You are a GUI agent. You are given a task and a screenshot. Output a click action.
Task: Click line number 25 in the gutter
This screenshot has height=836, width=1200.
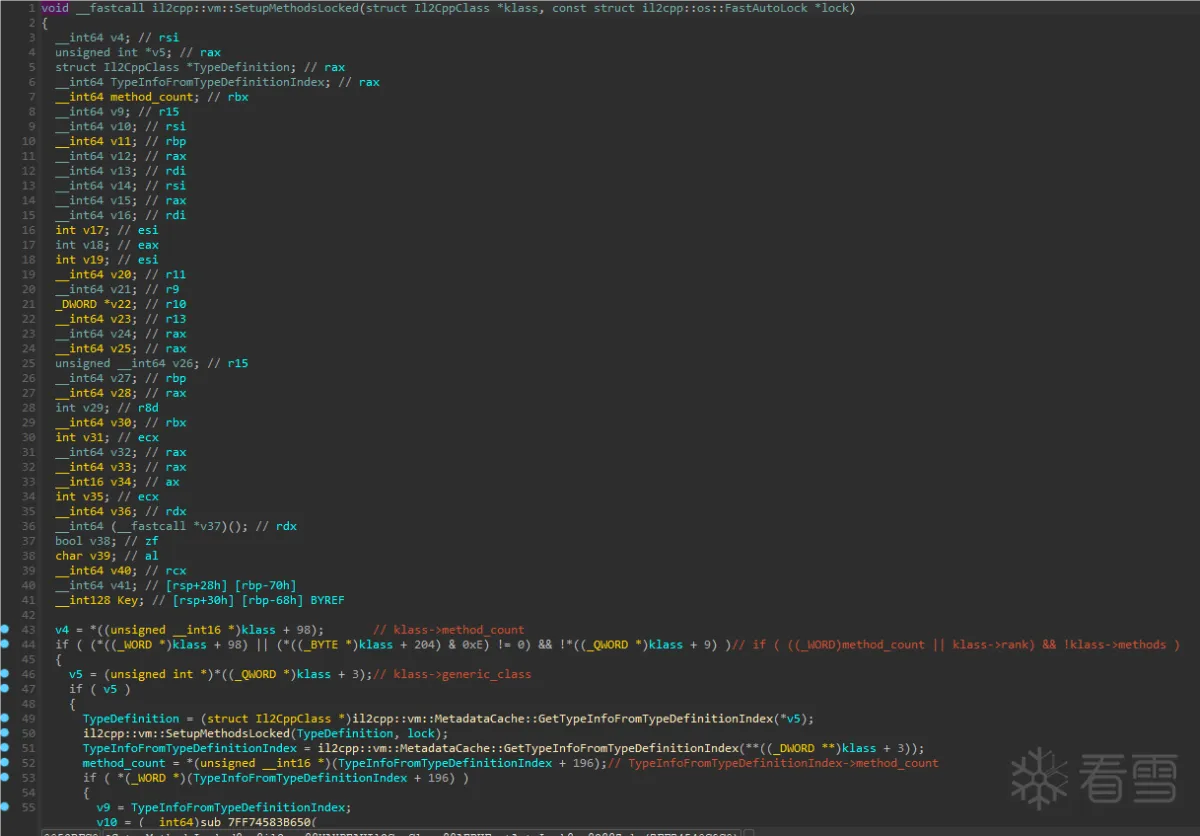(x=30, y=363)
